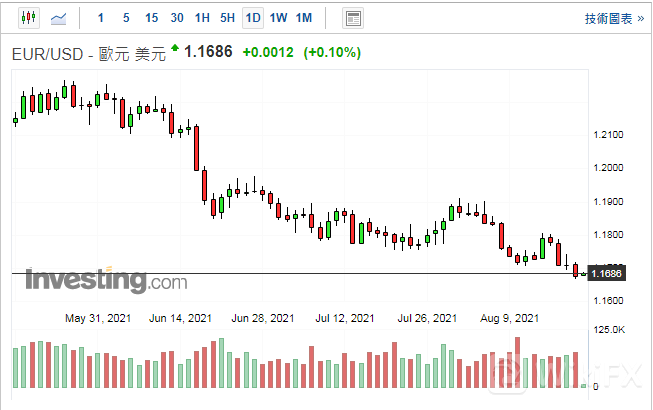Switch to the area line chart type
The height and width of the screenshot is (410, 653).
pyautogui.click(x=59, y=18)
